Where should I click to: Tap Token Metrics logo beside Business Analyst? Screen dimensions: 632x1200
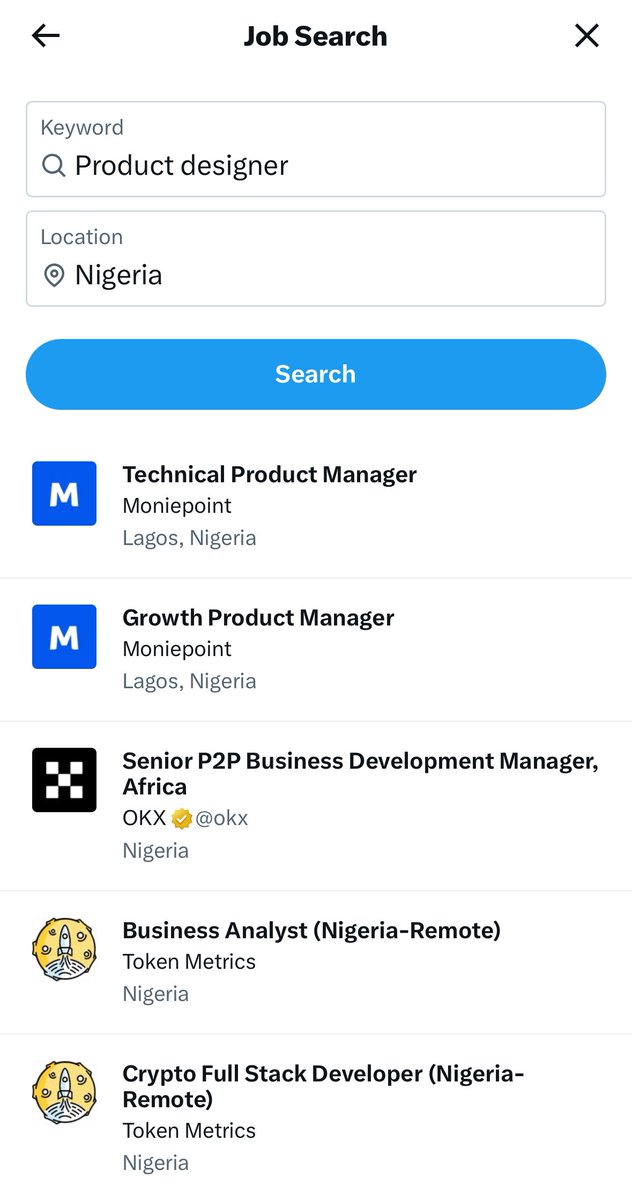[x=64, y=950]
